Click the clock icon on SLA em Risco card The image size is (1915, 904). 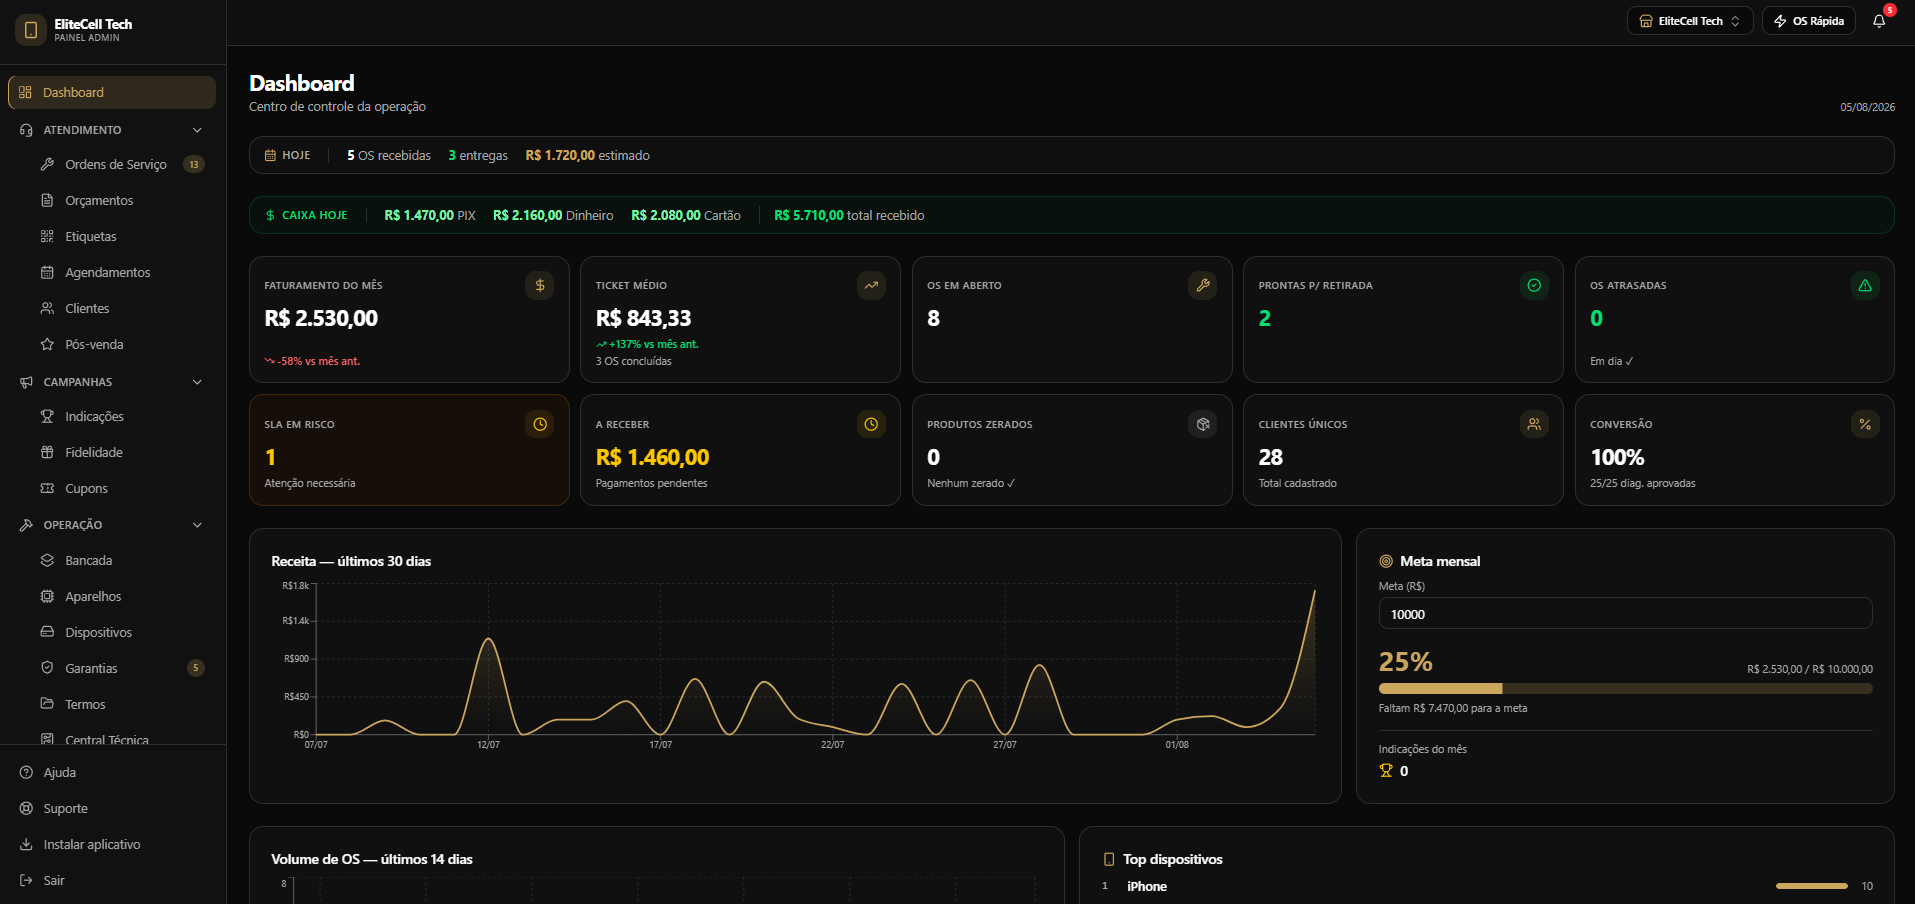540,424
